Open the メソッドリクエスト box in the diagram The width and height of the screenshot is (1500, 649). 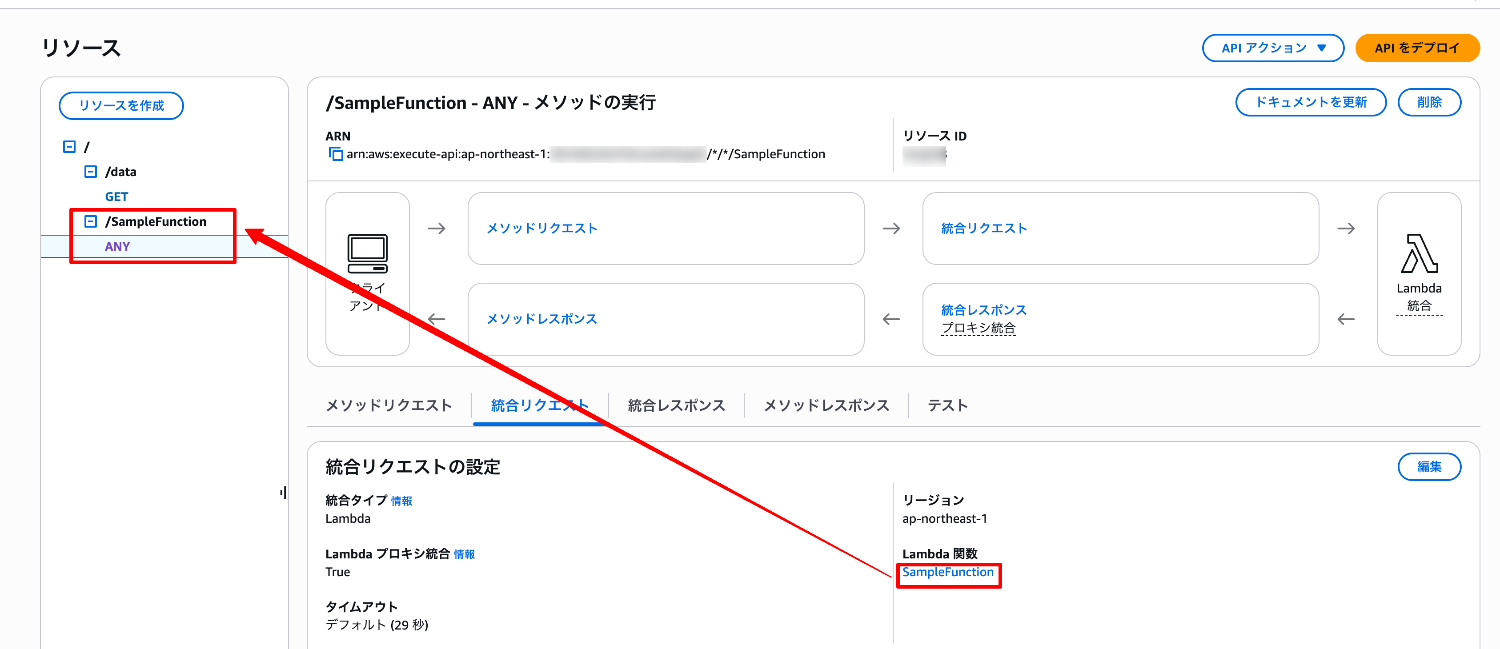point(666,228)
